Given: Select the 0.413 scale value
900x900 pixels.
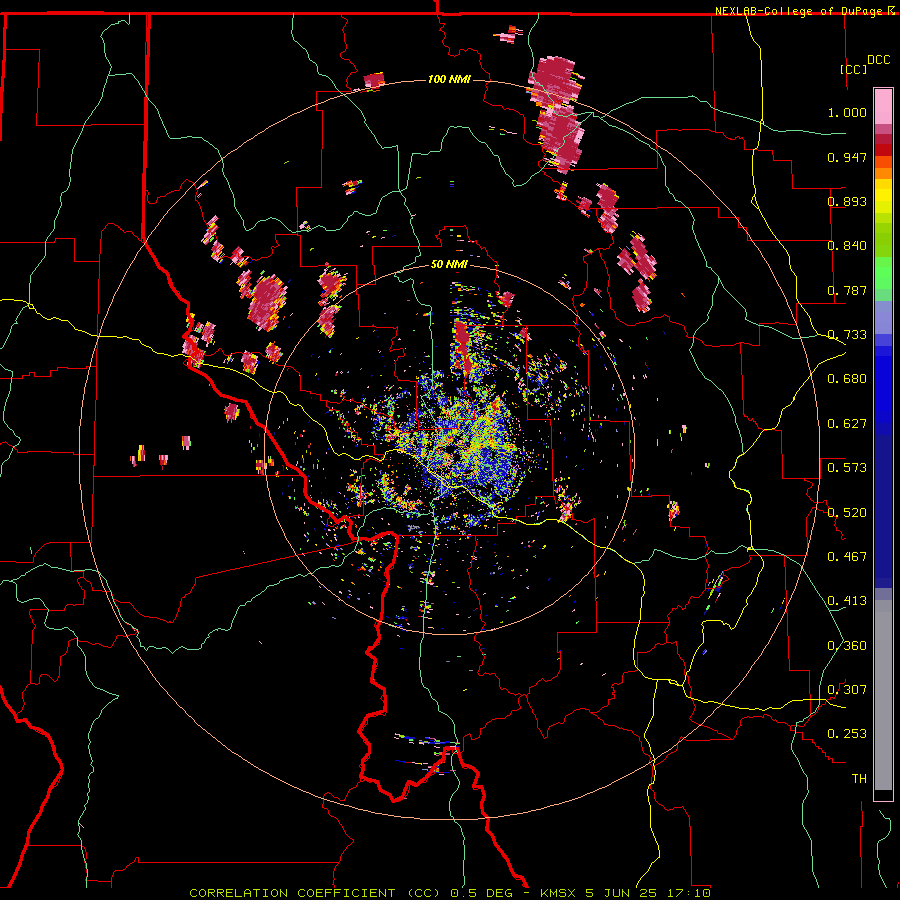Looking at the screenshot, I should click(847, 601).
